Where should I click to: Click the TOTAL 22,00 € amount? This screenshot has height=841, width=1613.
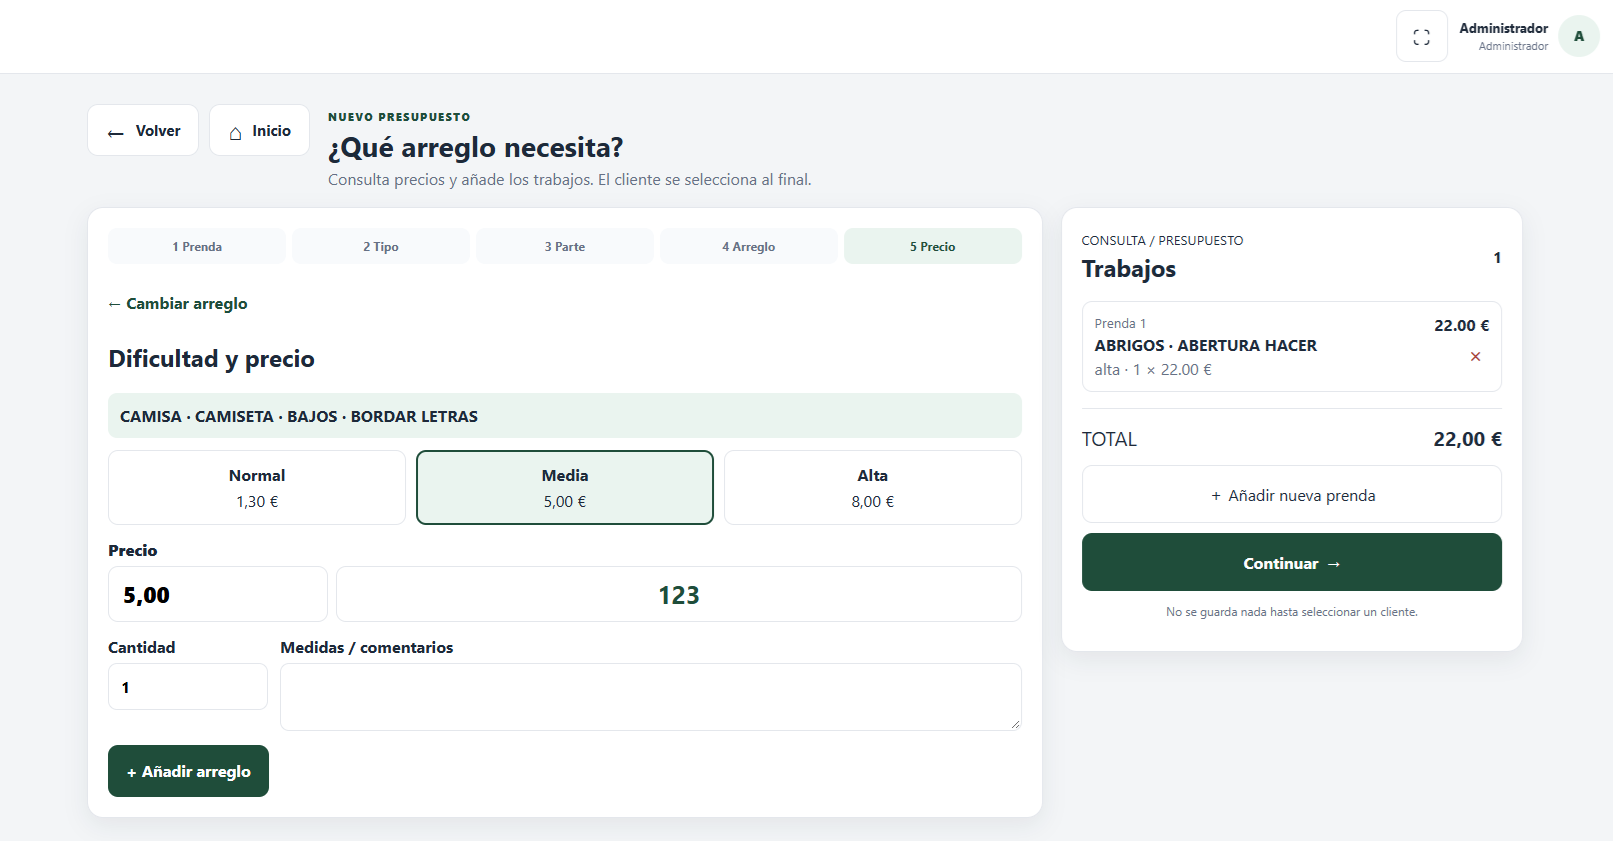point(1467,439)
